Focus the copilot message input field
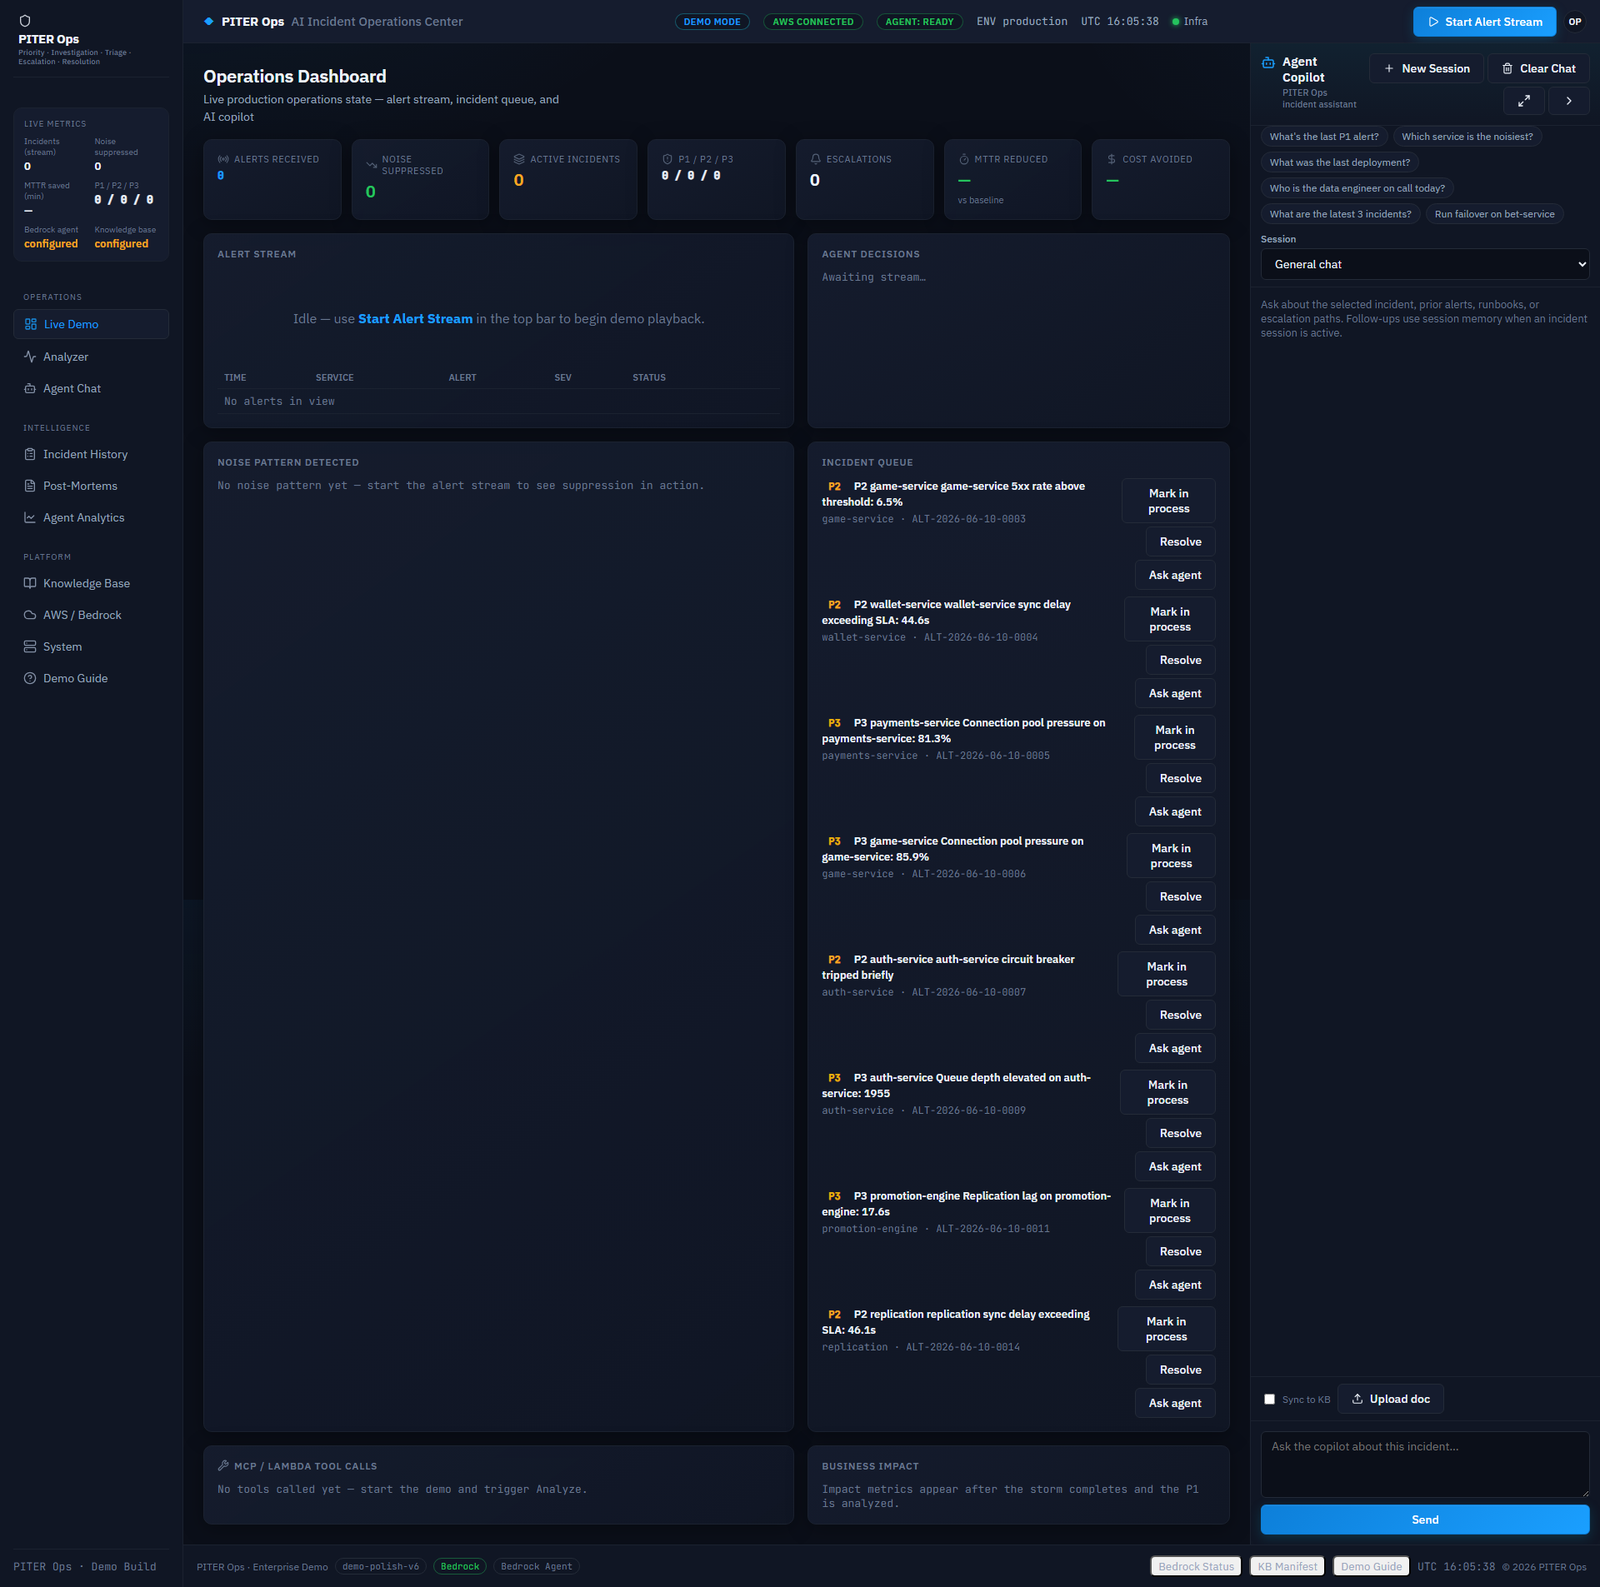 1425,1464
